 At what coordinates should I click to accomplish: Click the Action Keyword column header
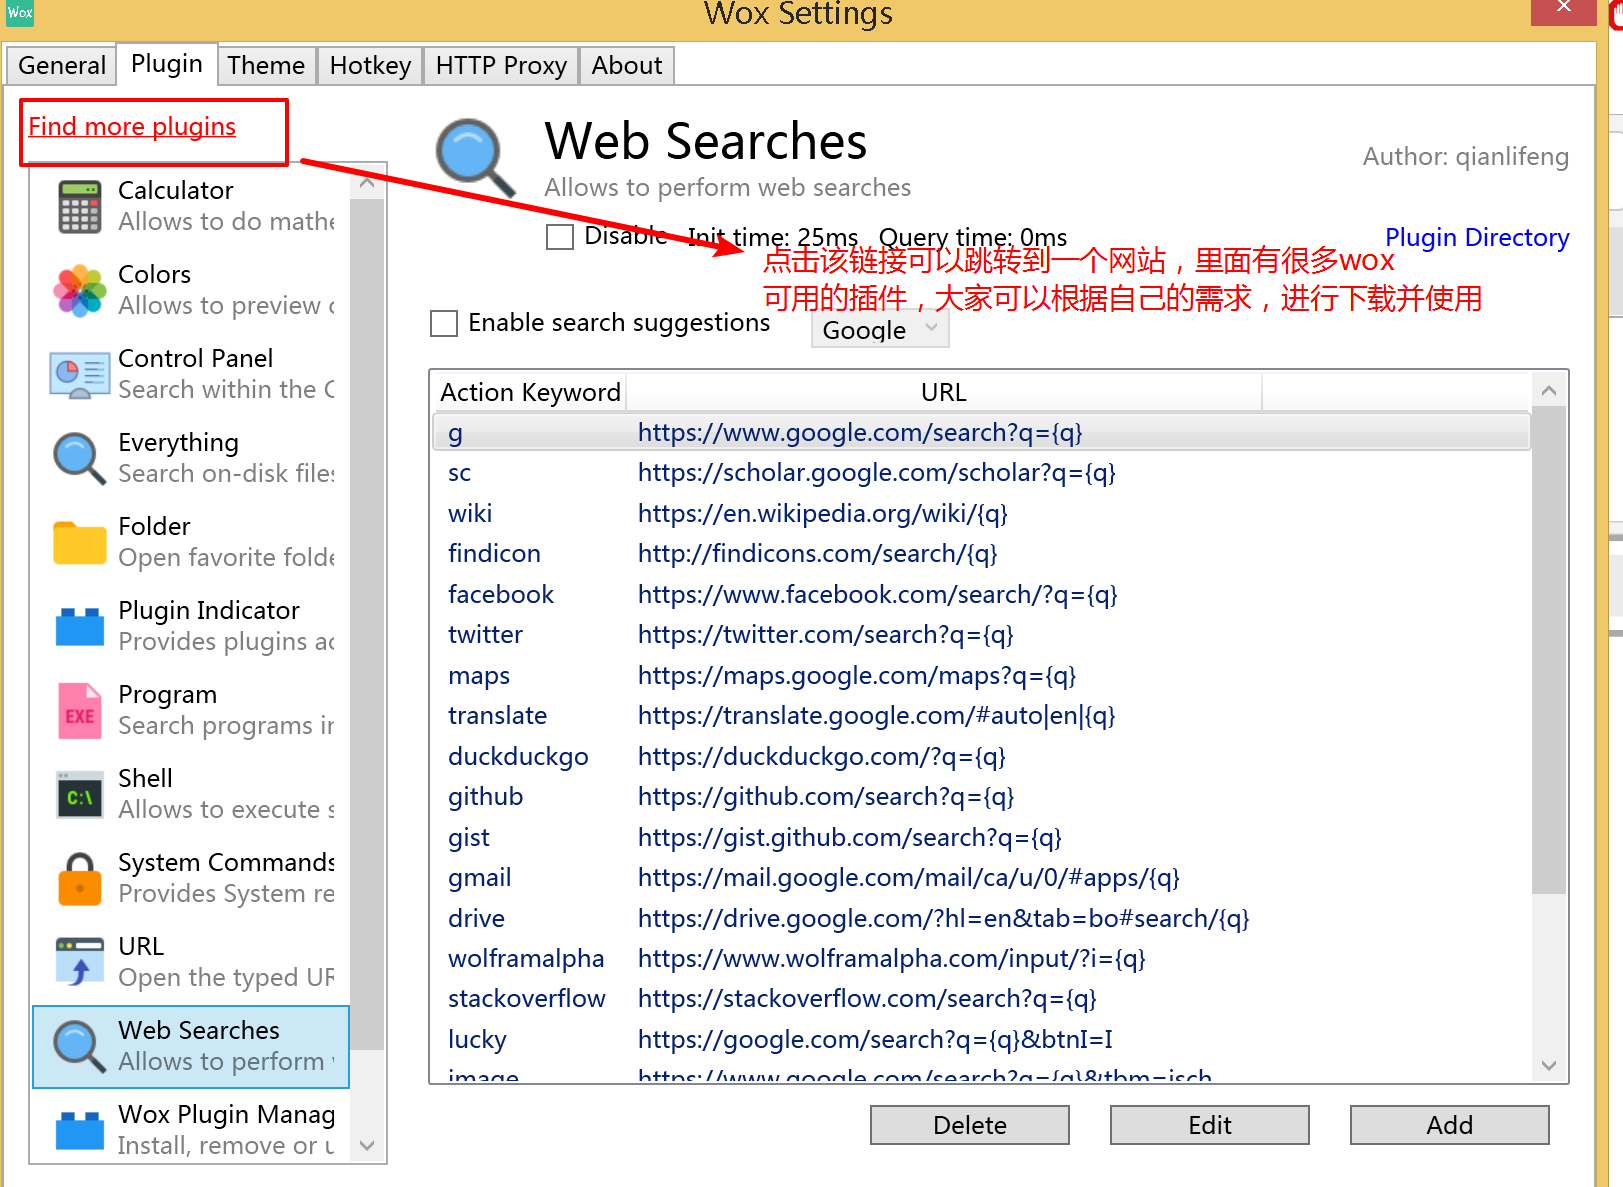pos(530,392)
